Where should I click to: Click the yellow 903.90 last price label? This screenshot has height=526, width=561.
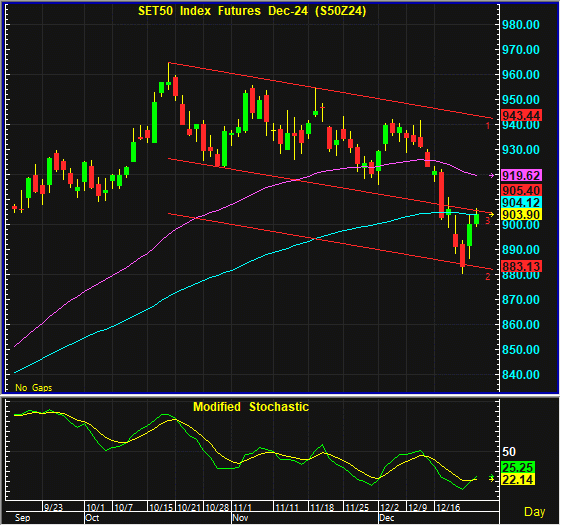521,214
